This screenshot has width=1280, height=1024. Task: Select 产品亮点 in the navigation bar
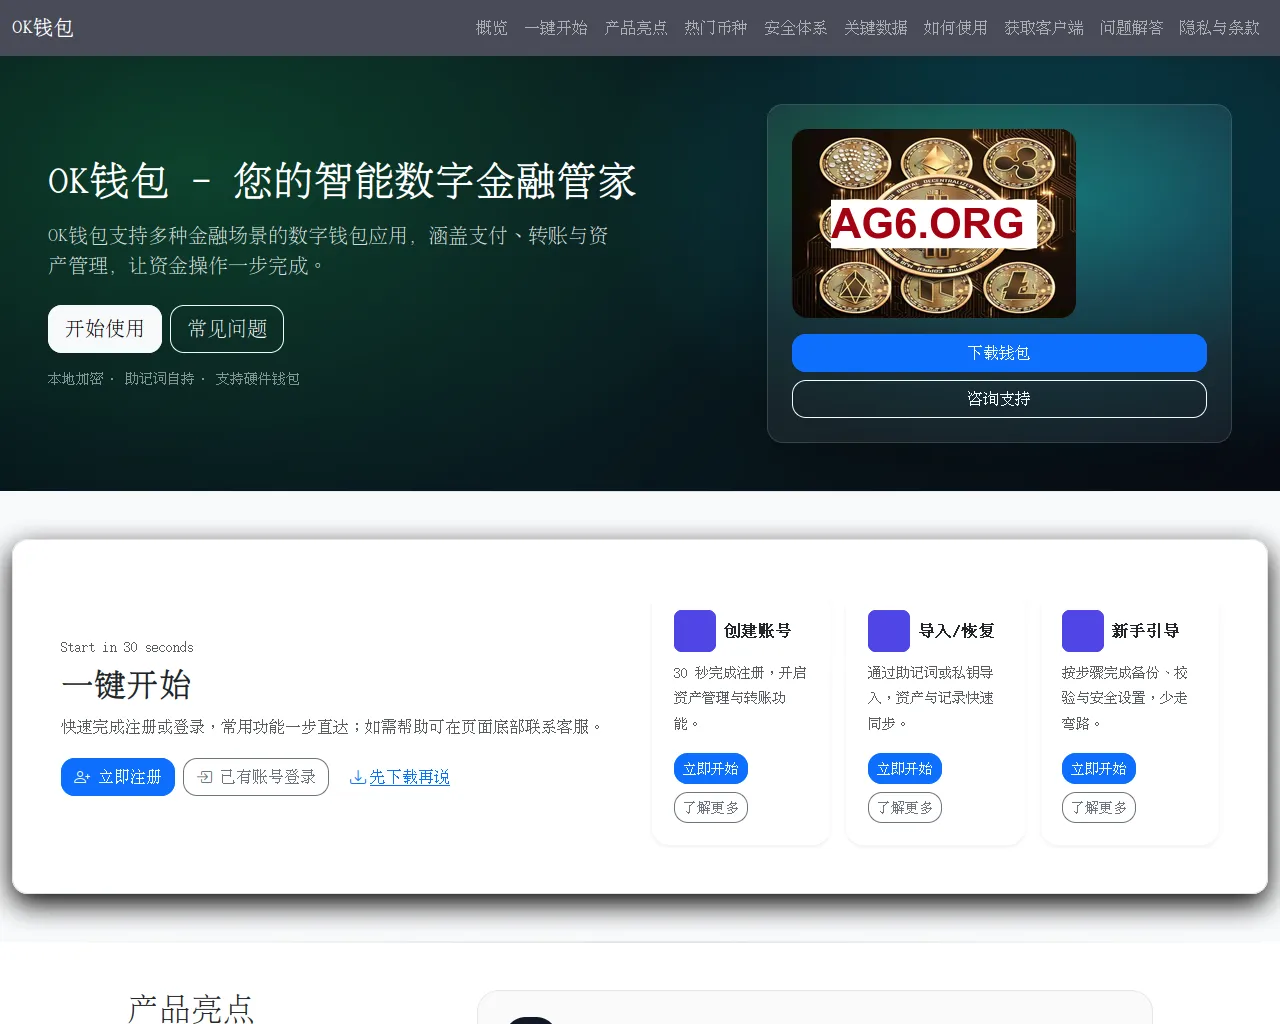point(636,28)
